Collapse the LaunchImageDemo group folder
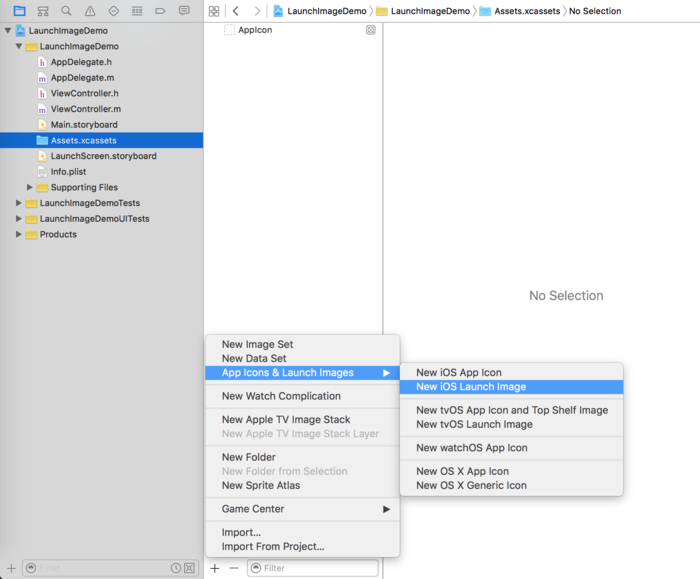 pos(19,46)
